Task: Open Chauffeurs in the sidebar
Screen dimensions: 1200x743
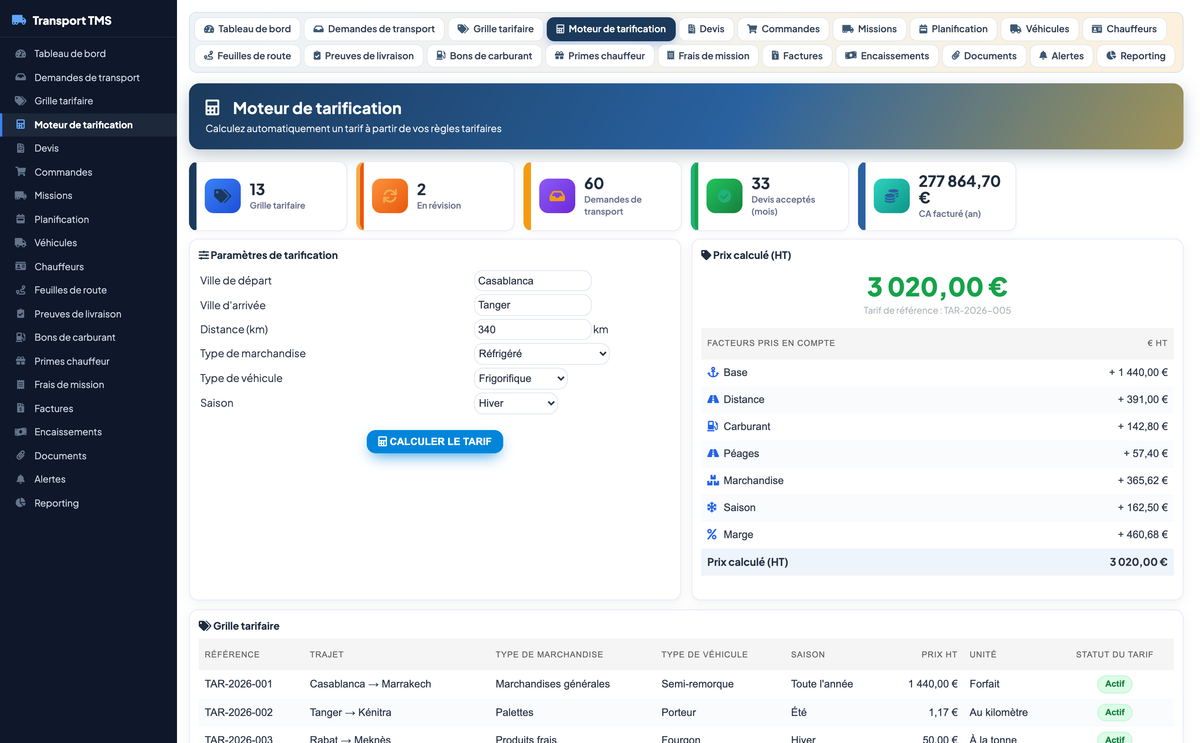Action: (x=88, y=267)
